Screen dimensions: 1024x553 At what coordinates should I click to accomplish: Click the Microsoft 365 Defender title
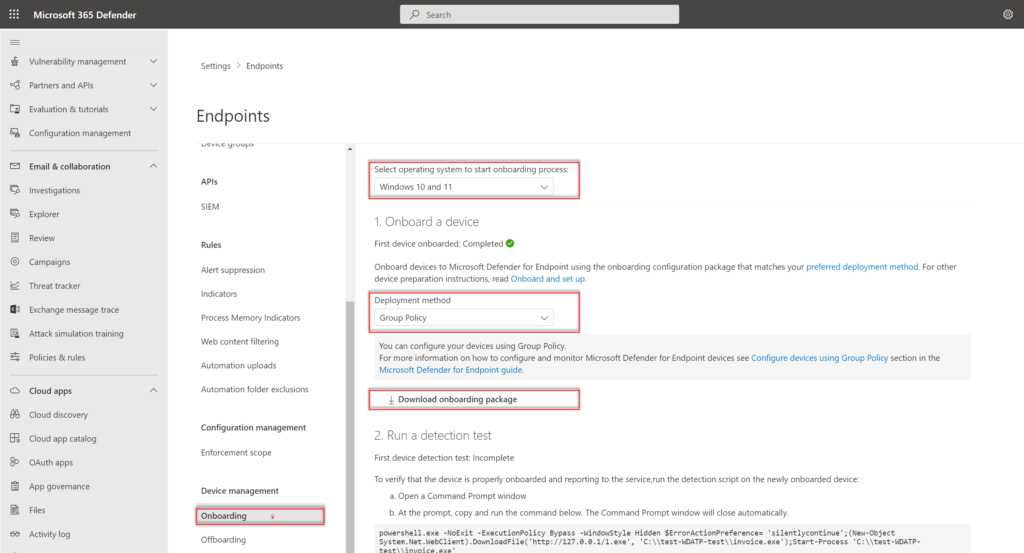point(85,14)
